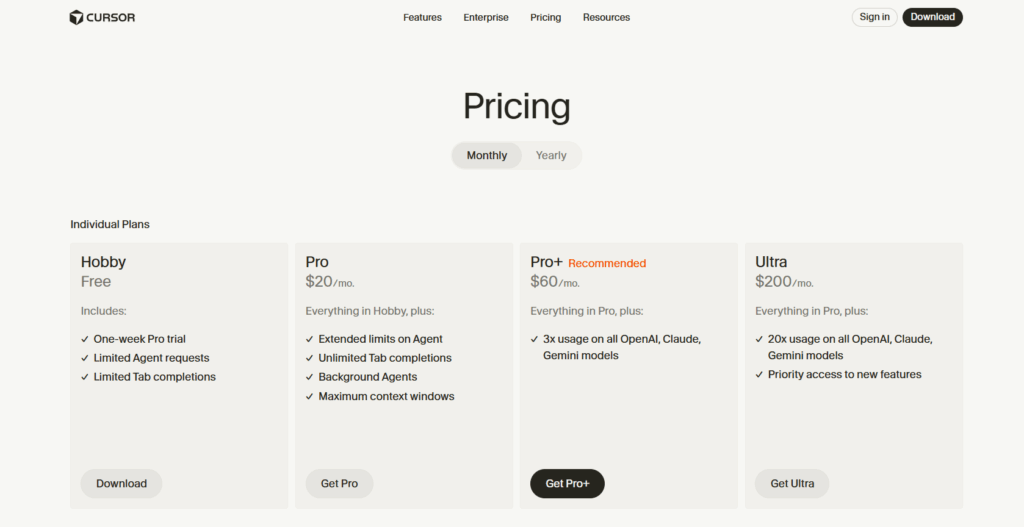Click checkmark next to Priority access feature
Image resolution: width=1024 pixels, height=527 pixels.
760,374
